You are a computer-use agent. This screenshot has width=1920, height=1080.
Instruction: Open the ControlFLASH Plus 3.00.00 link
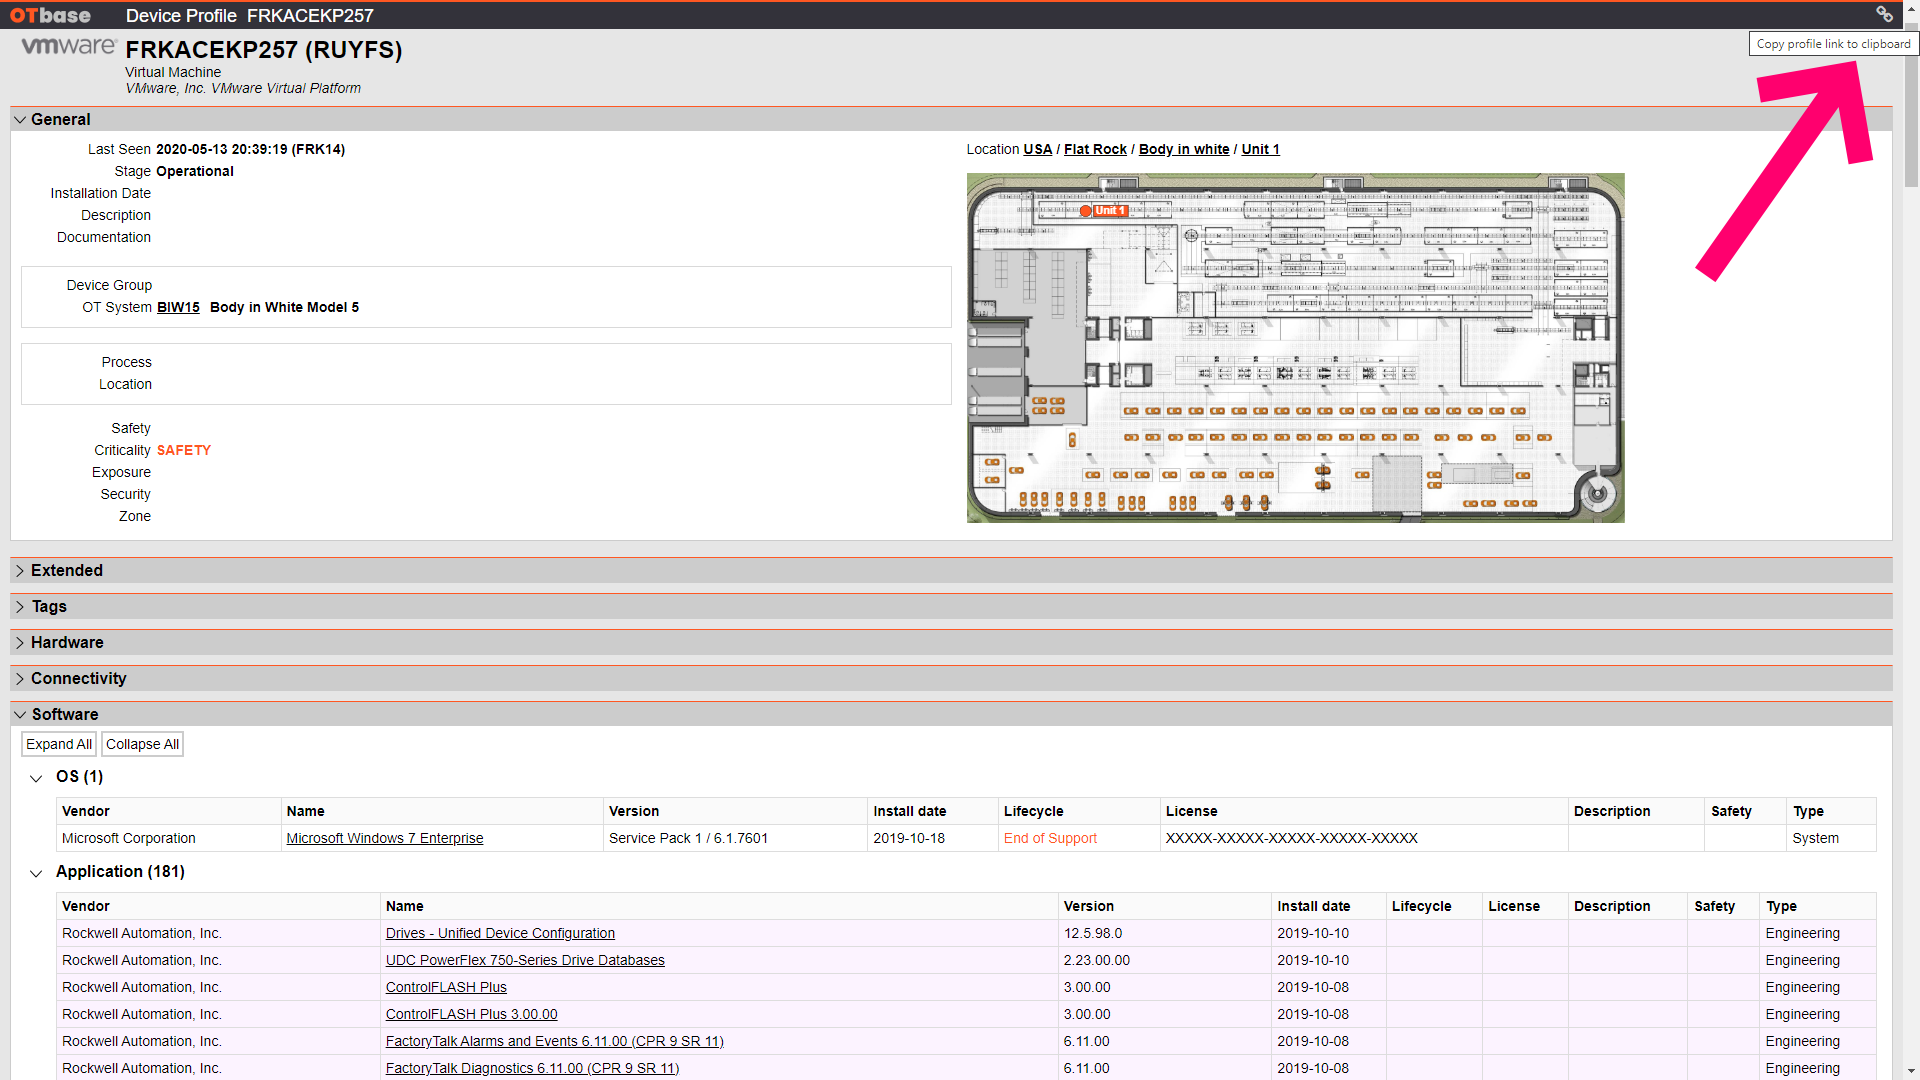click(471, 1014)
